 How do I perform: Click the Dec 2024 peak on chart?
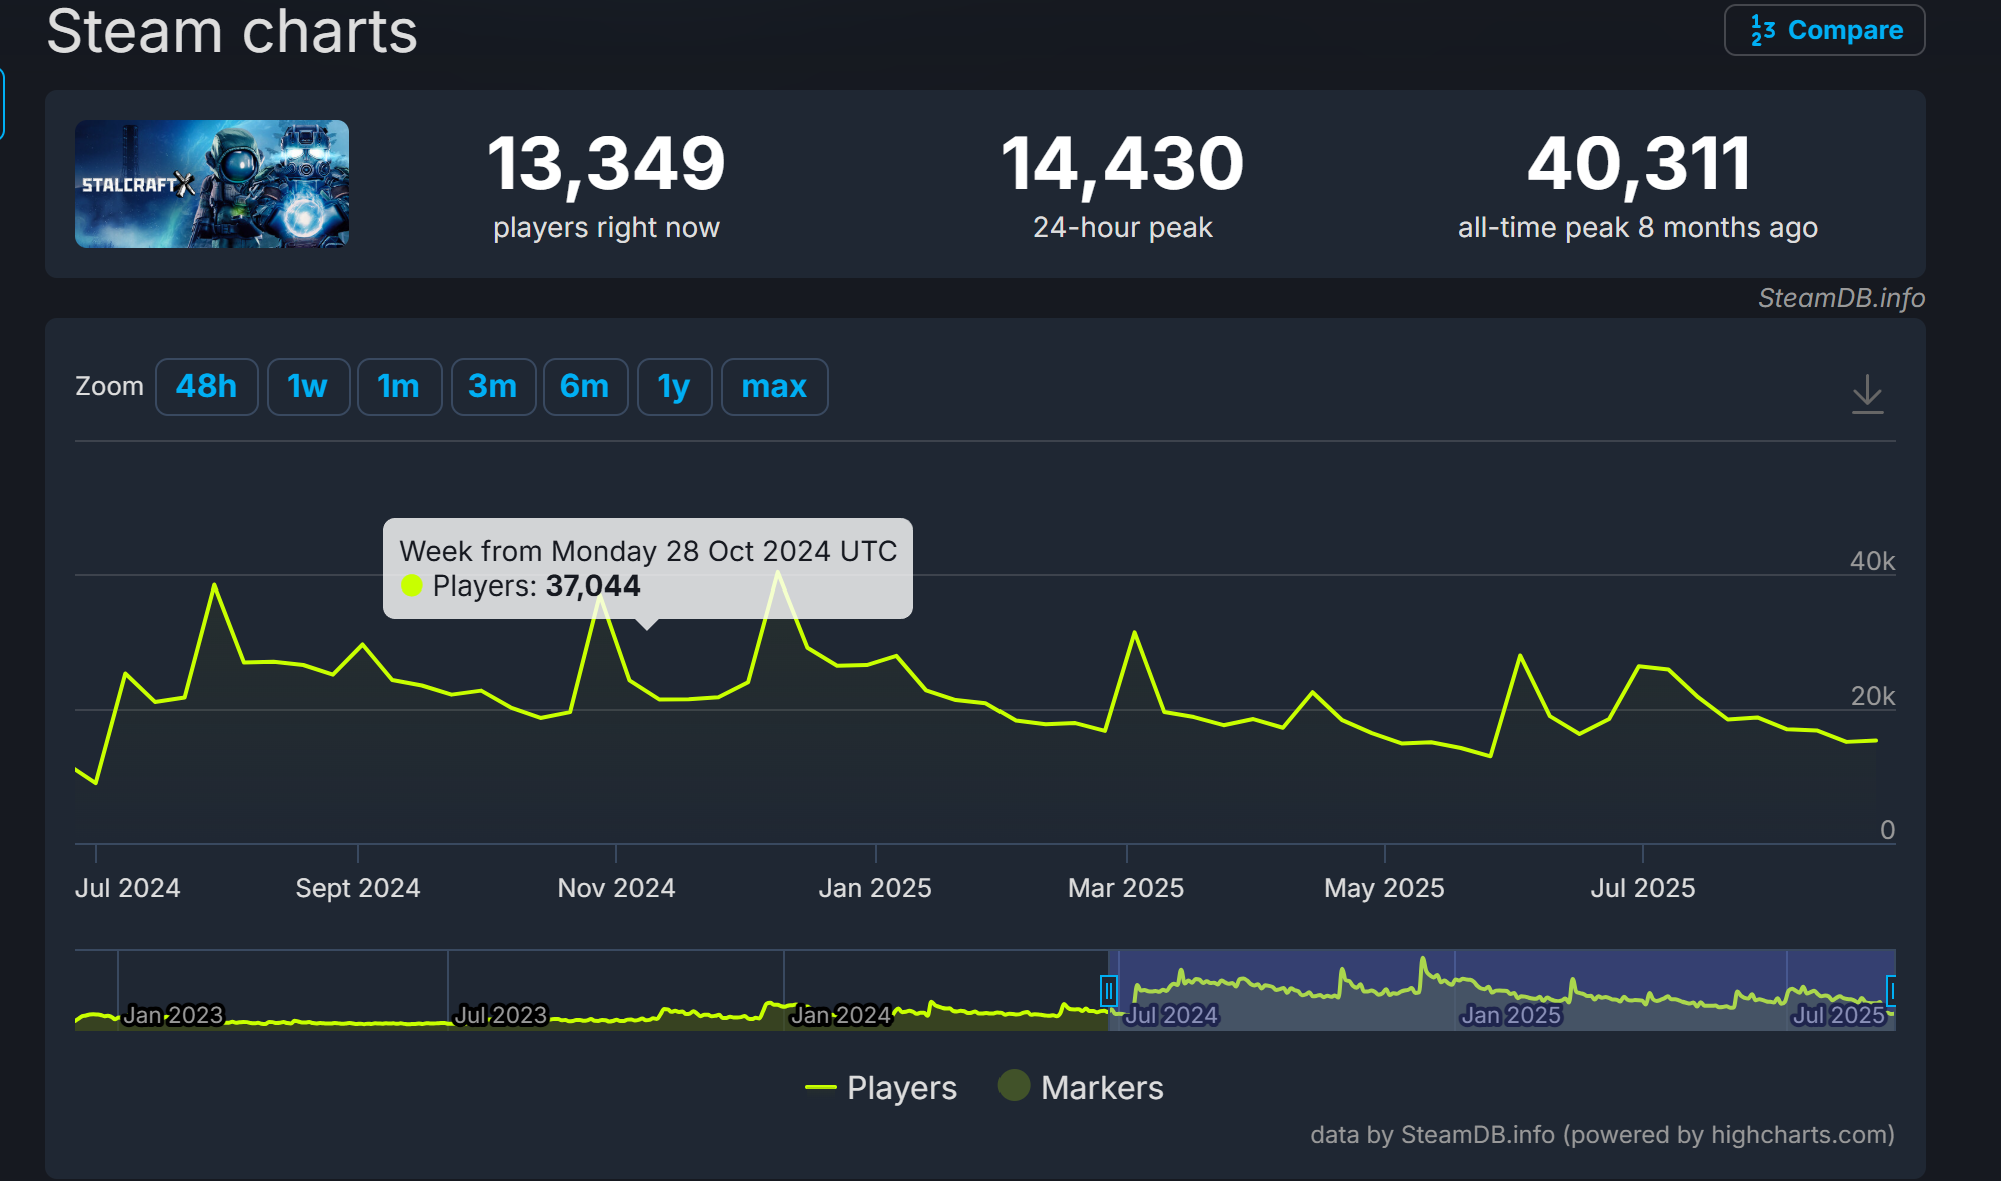coord(778,573)
